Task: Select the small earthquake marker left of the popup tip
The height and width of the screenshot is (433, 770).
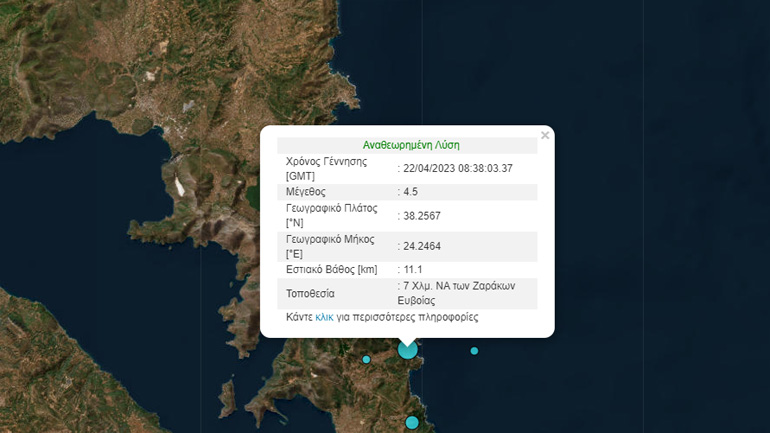Action: pos(366,359)
